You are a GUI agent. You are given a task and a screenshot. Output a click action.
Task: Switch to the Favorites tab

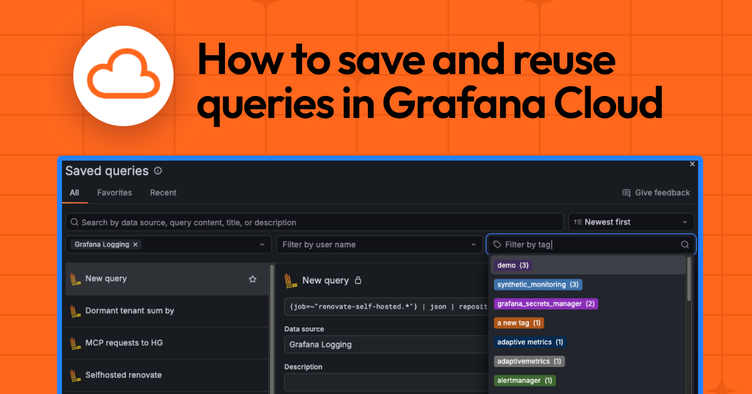(114, 193)
